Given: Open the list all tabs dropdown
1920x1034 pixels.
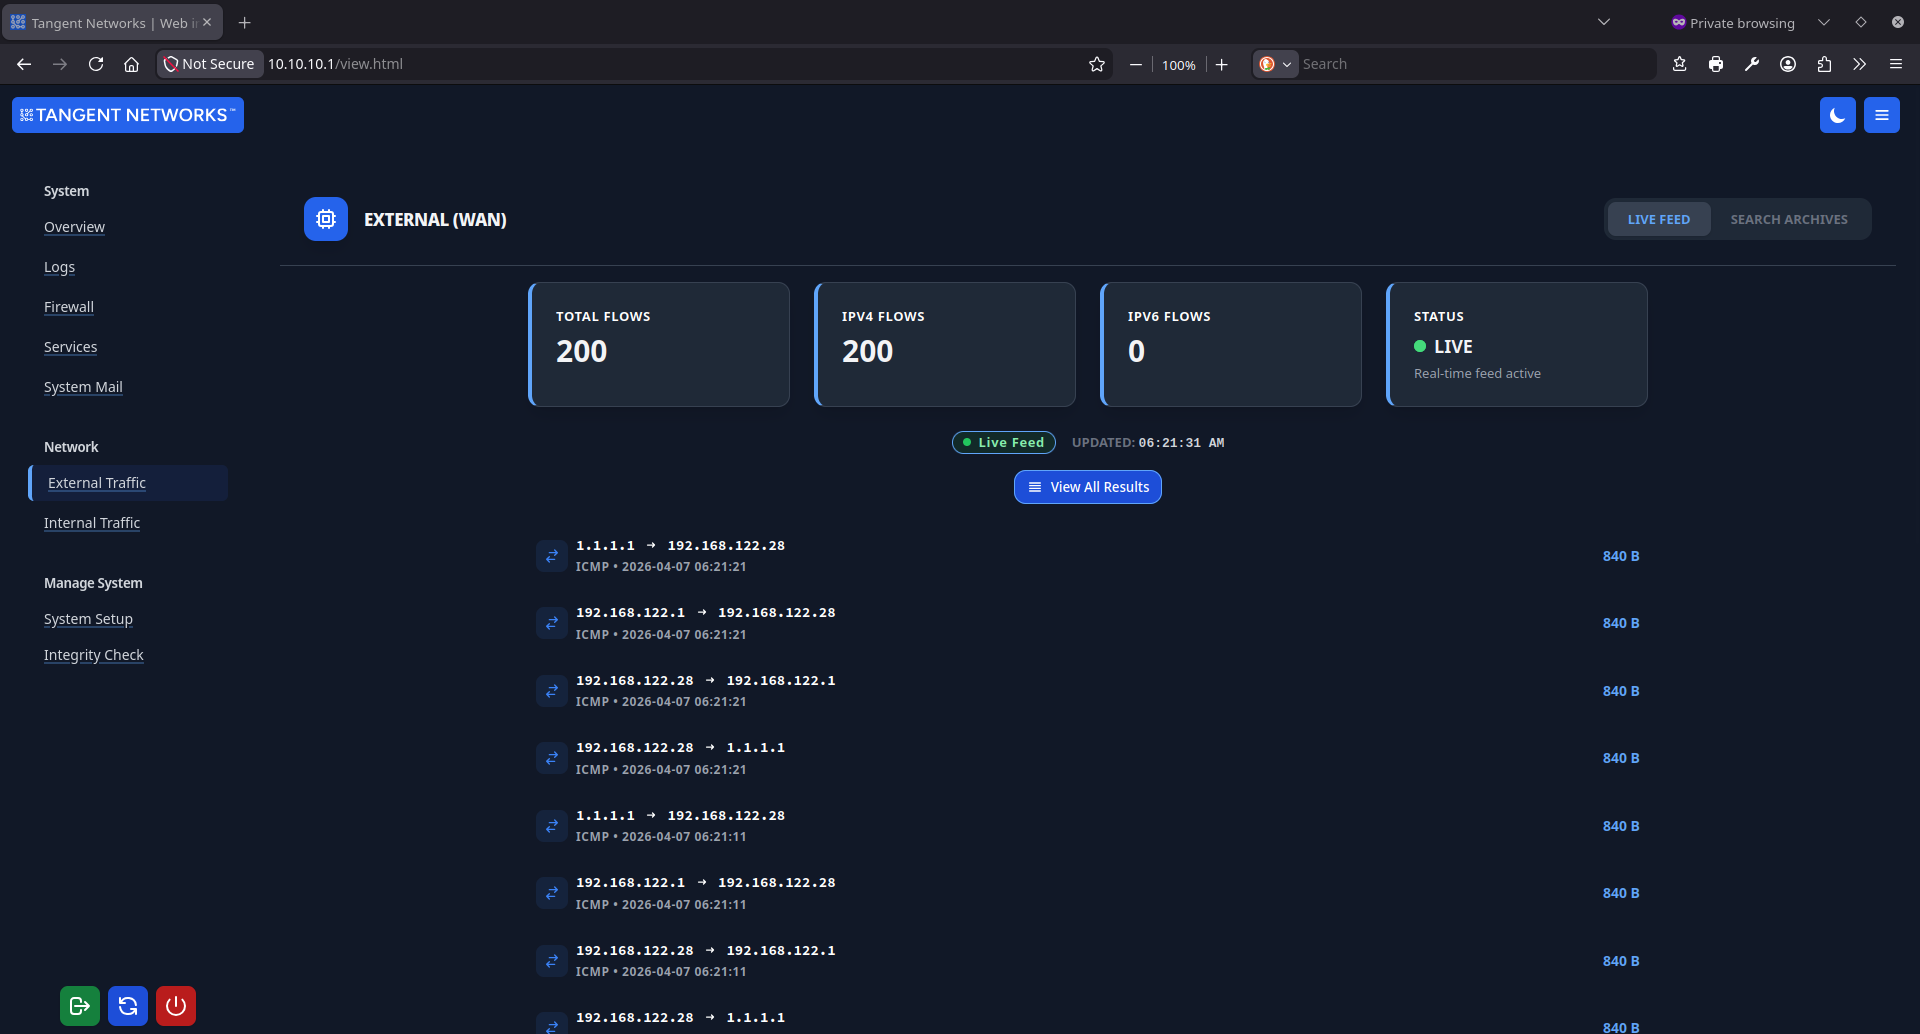Looking at the screenshot, I should 1604,22.
